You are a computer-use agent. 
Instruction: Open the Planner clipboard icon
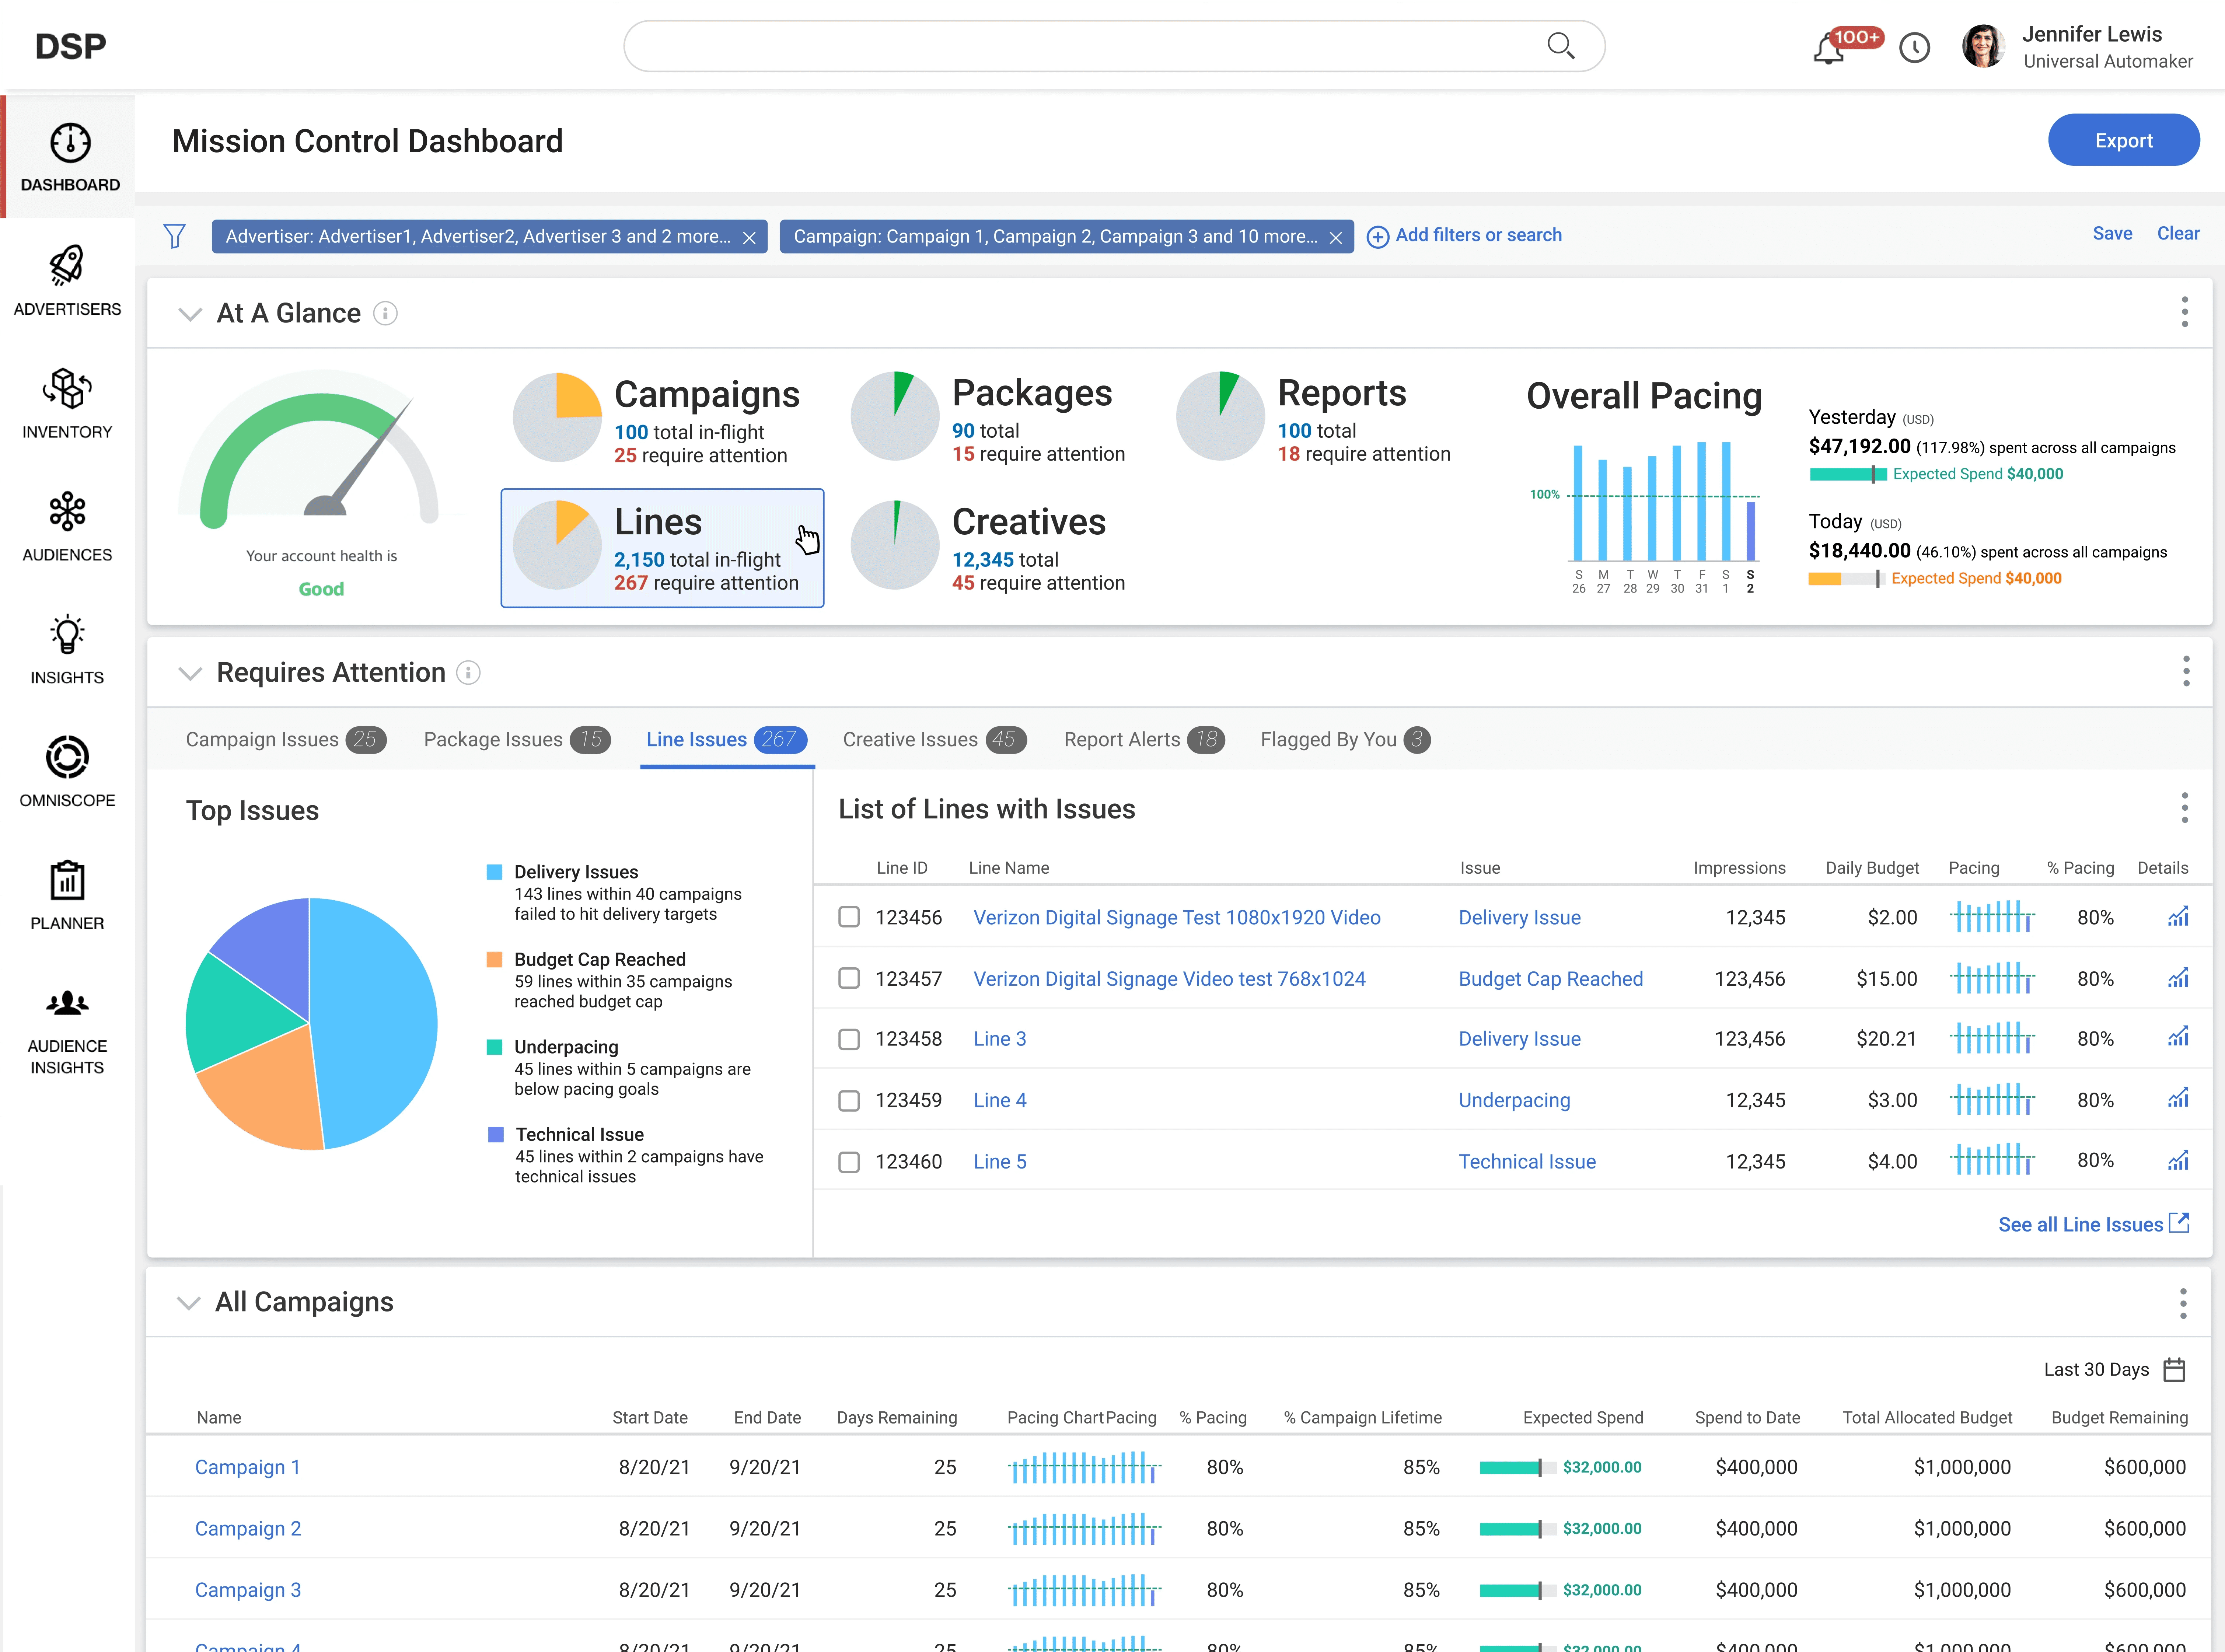[67, 881]
